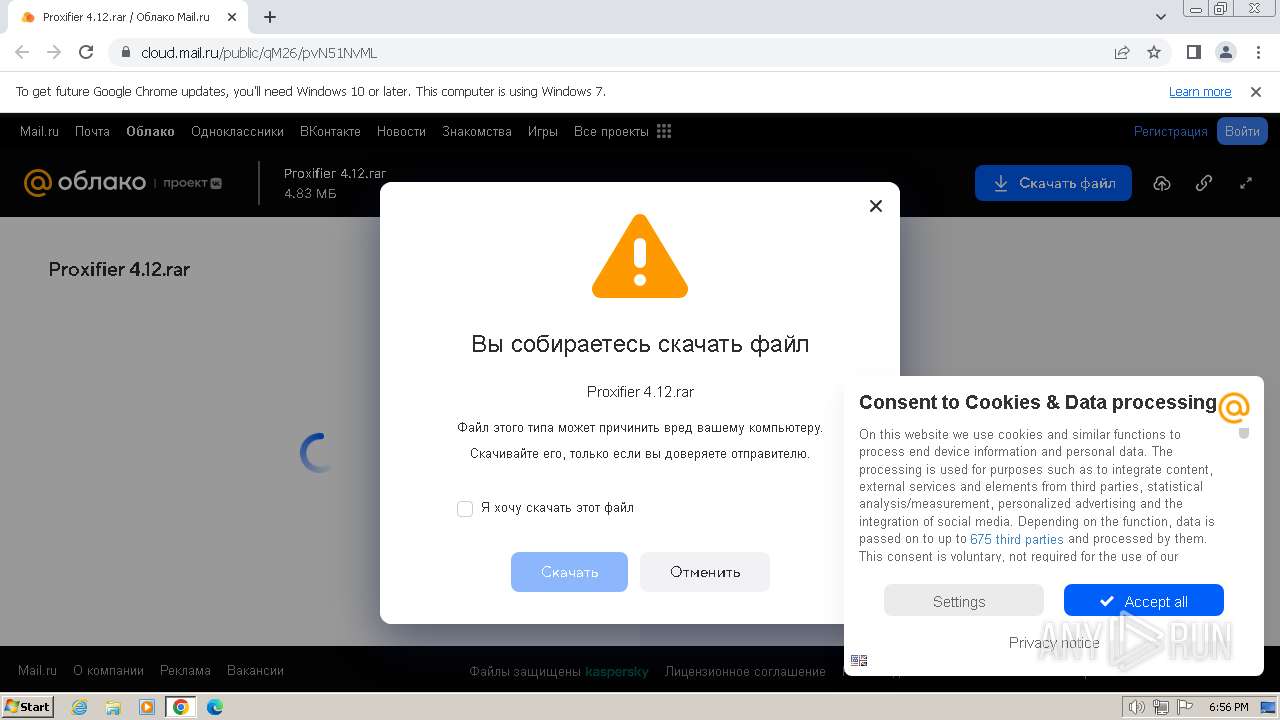This screenshot has width=1280, height=720.
Task: Click the Регистрация link
Action: [1170, 131]
